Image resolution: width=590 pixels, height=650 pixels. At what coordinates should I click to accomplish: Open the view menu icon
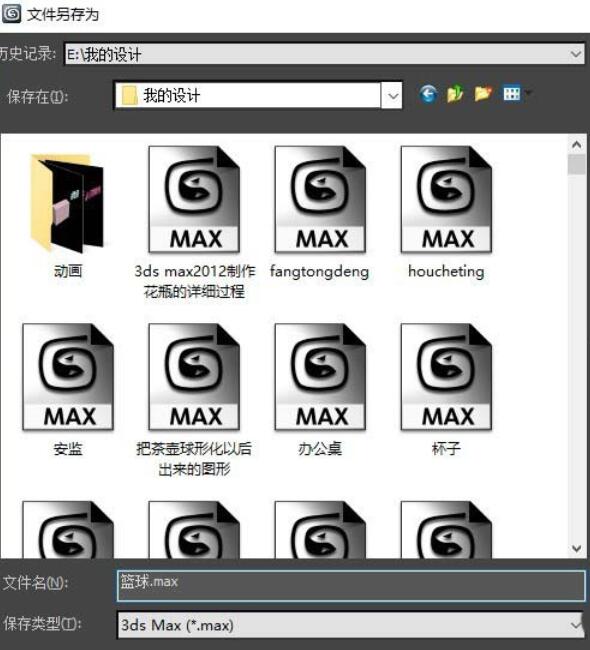click(516, 94)
